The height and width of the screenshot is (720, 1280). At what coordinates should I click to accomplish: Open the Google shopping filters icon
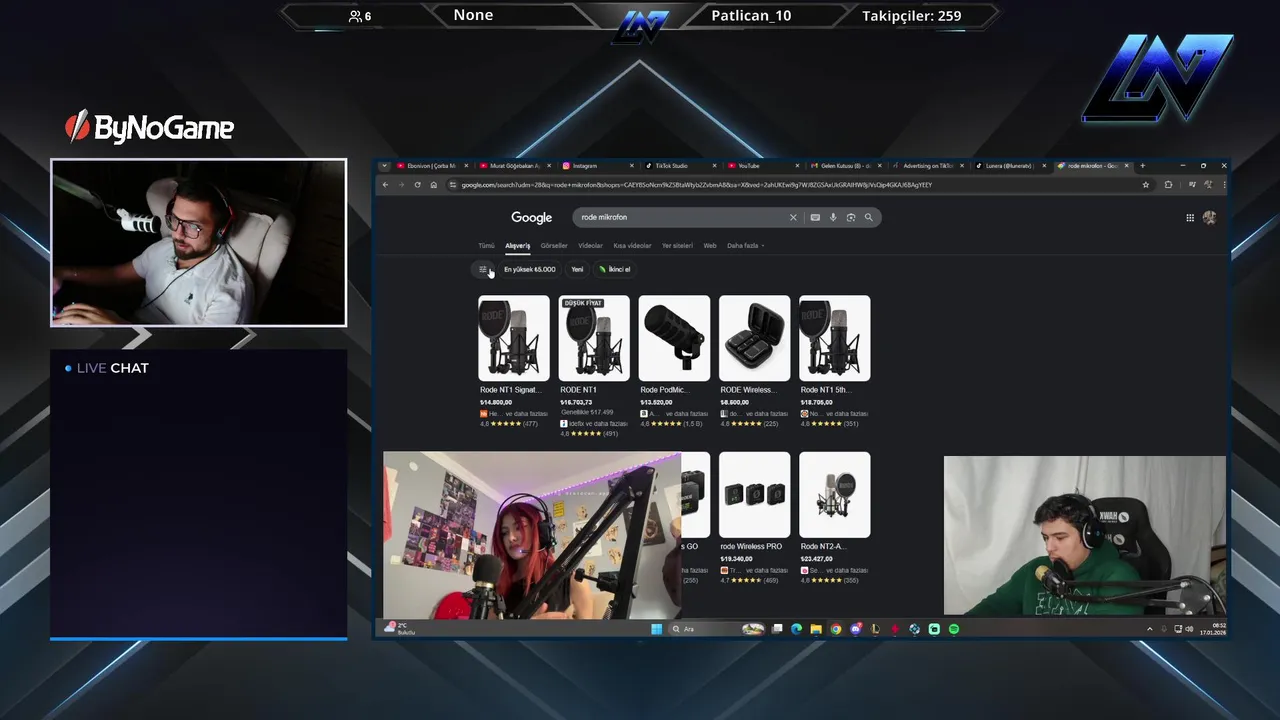click(x=482, y=269)
